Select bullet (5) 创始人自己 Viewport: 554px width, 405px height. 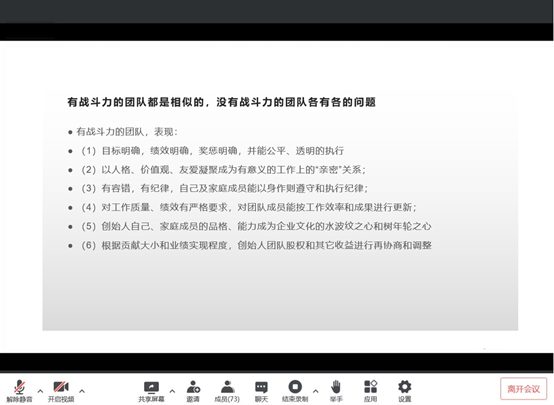point(249,226)
